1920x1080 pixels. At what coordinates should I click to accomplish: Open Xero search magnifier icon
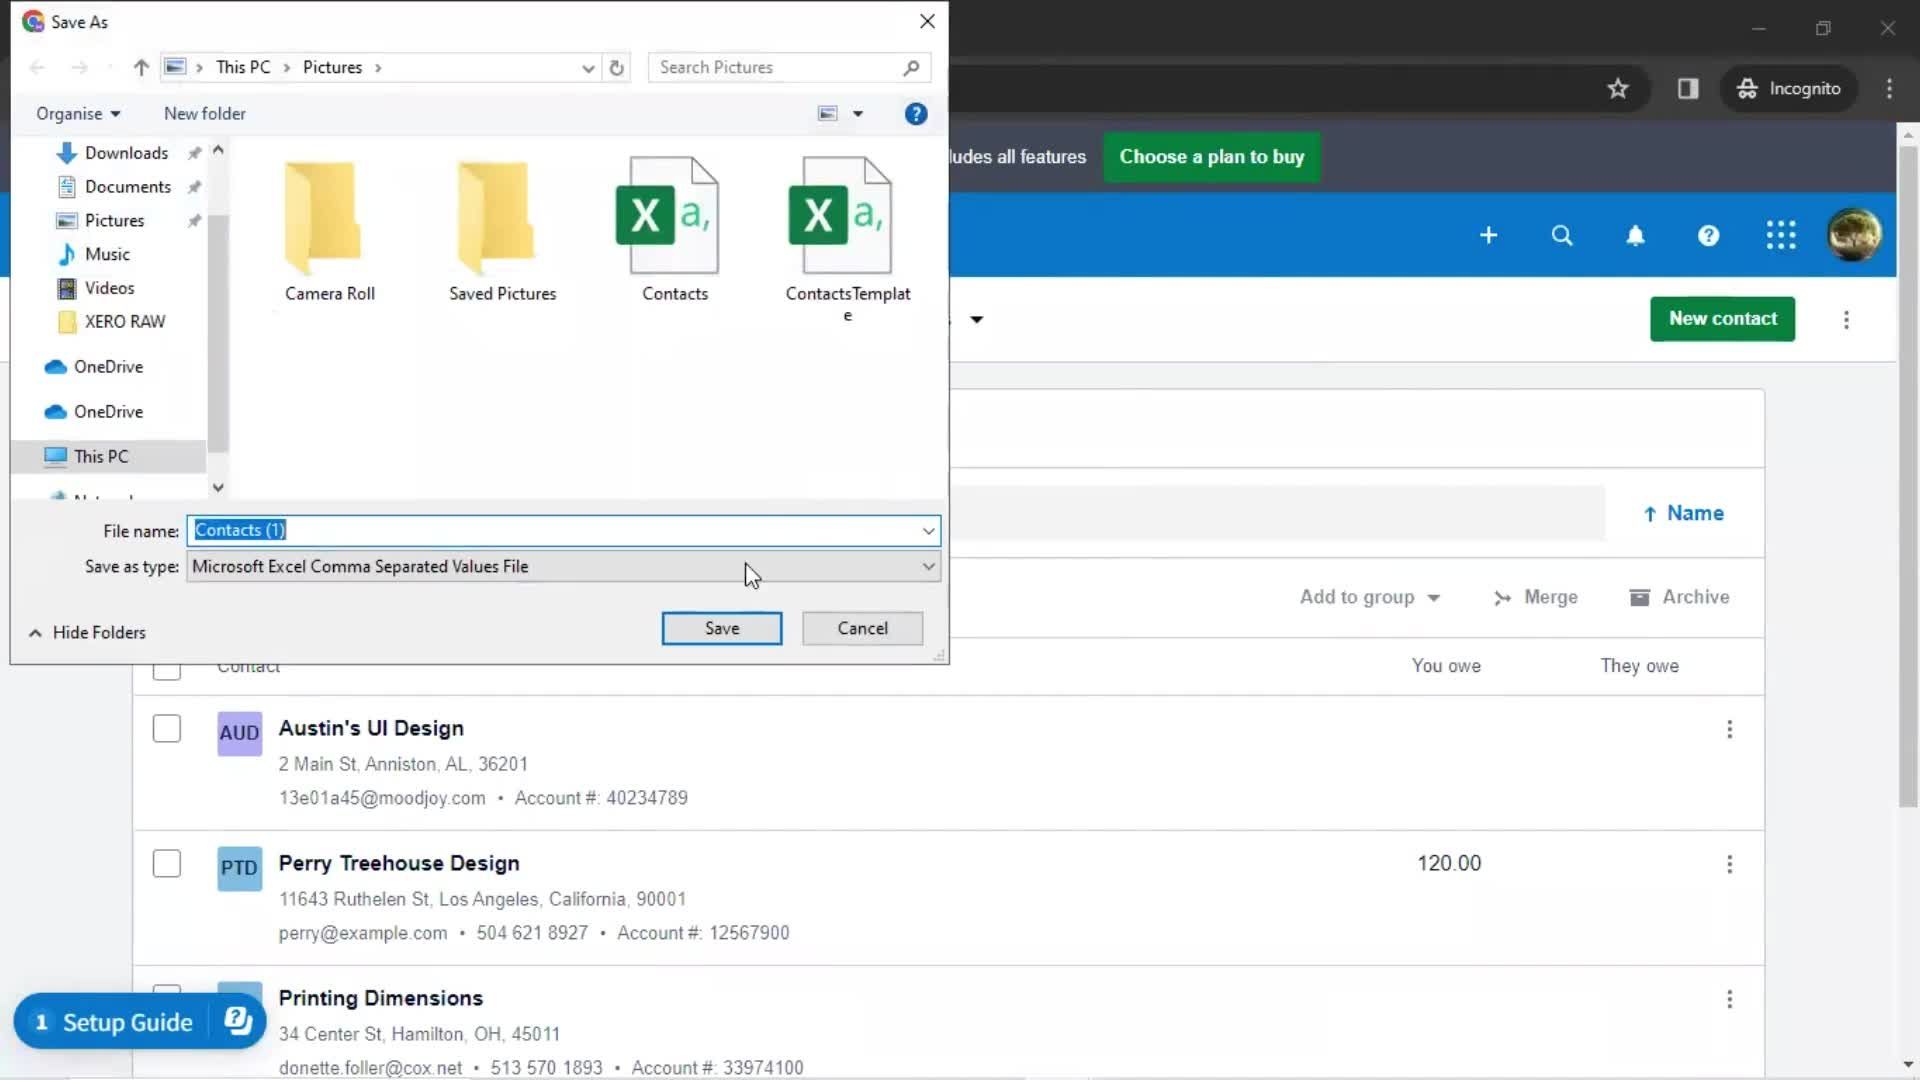[1561, 235]
